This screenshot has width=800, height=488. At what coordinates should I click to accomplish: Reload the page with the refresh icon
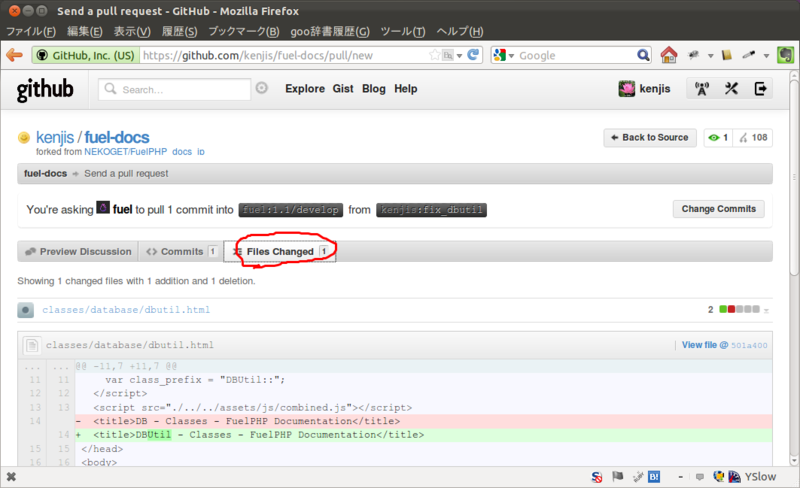click(x=473, y=55)
